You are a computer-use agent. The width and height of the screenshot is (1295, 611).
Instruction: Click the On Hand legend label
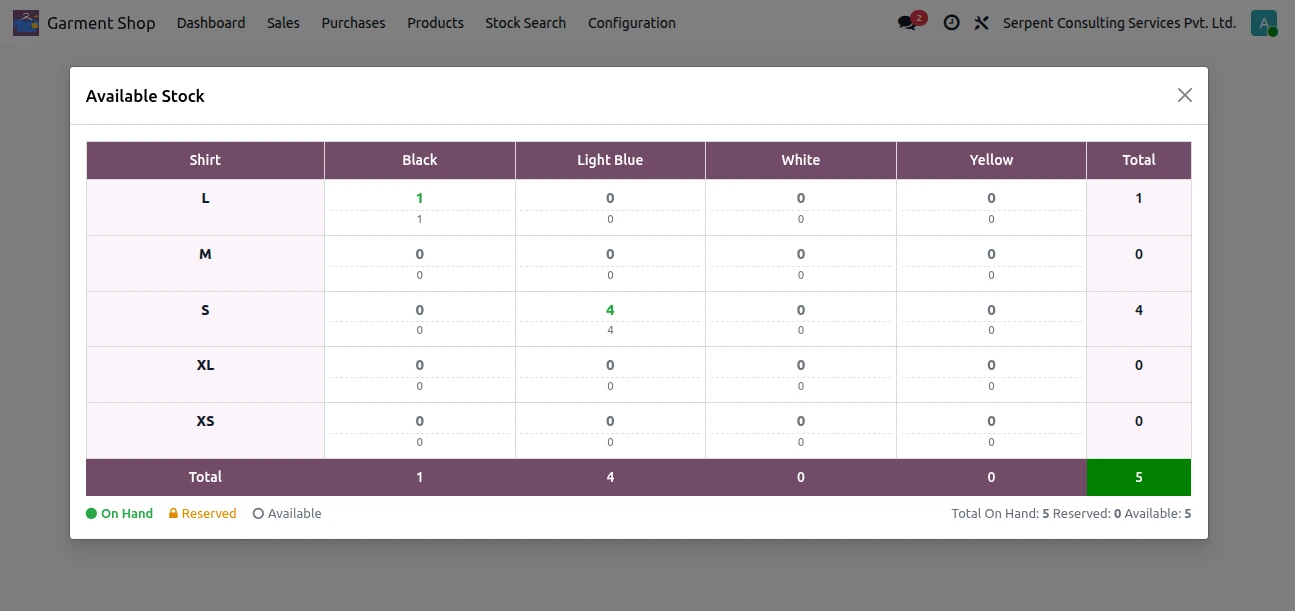[127, 514]
